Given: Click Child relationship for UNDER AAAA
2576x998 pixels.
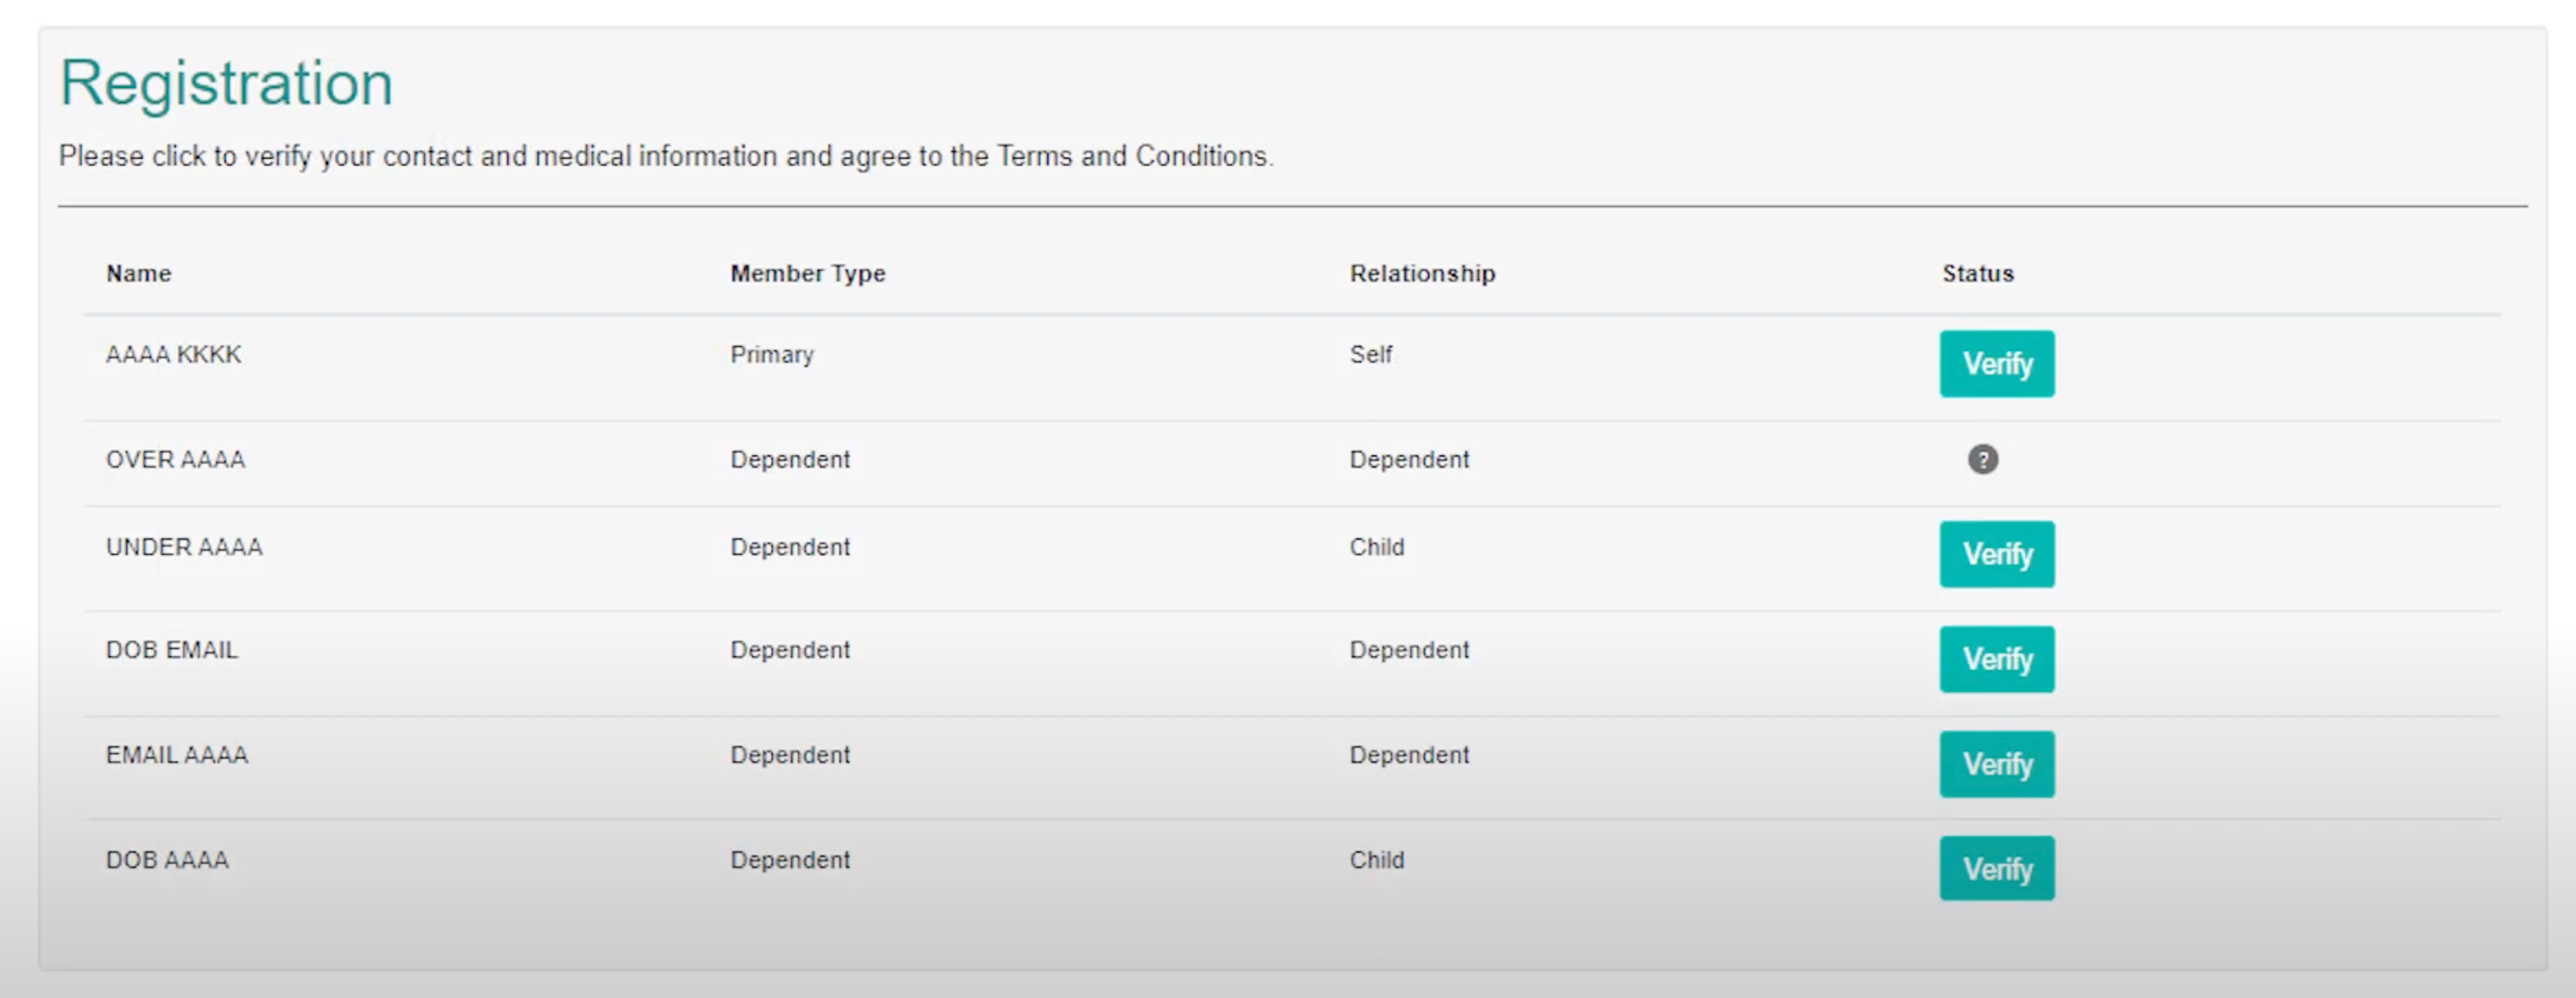Looking at the screenshot, I should click(1376, 547).
